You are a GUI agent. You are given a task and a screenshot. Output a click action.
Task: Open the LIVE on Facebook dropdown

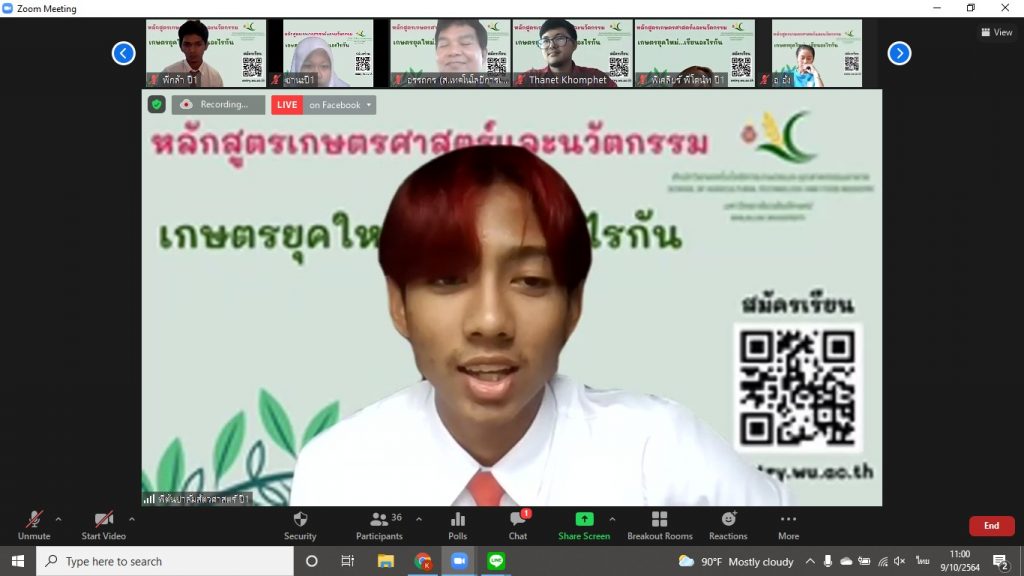pos(340,105)
